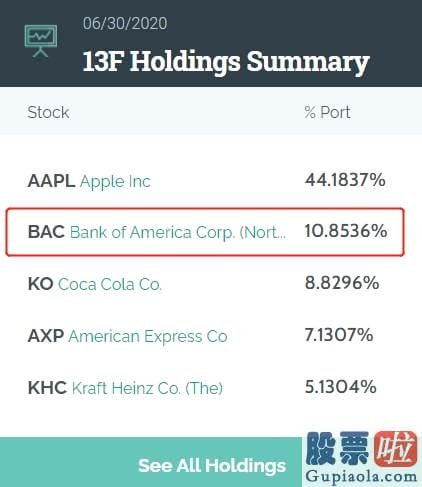Open Bank of America Corp. link
The image size is (422, 487).
point(178,232)
